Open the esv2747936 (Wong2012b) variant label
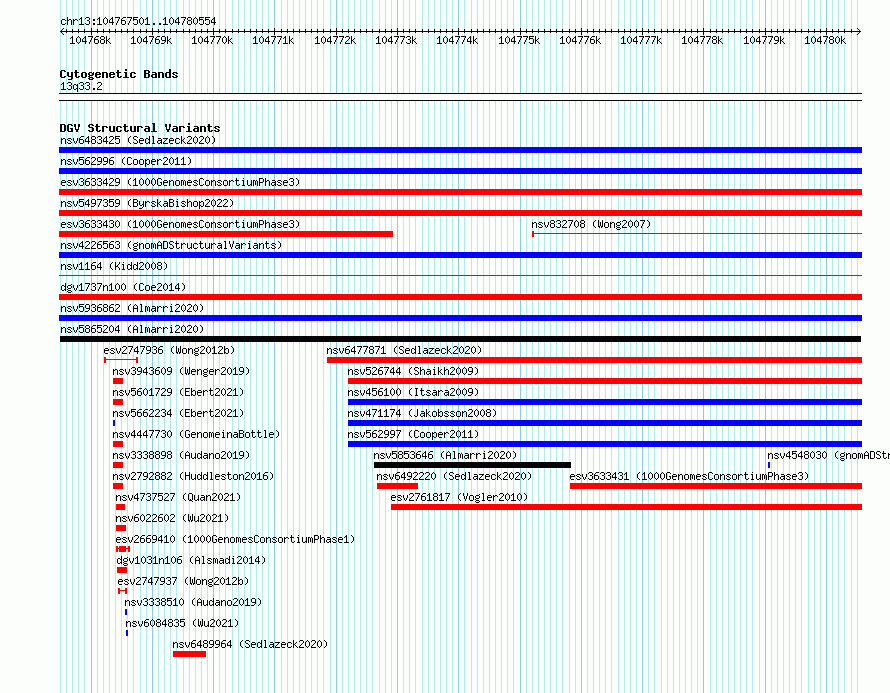890x693 pixels. click(169, 350)
